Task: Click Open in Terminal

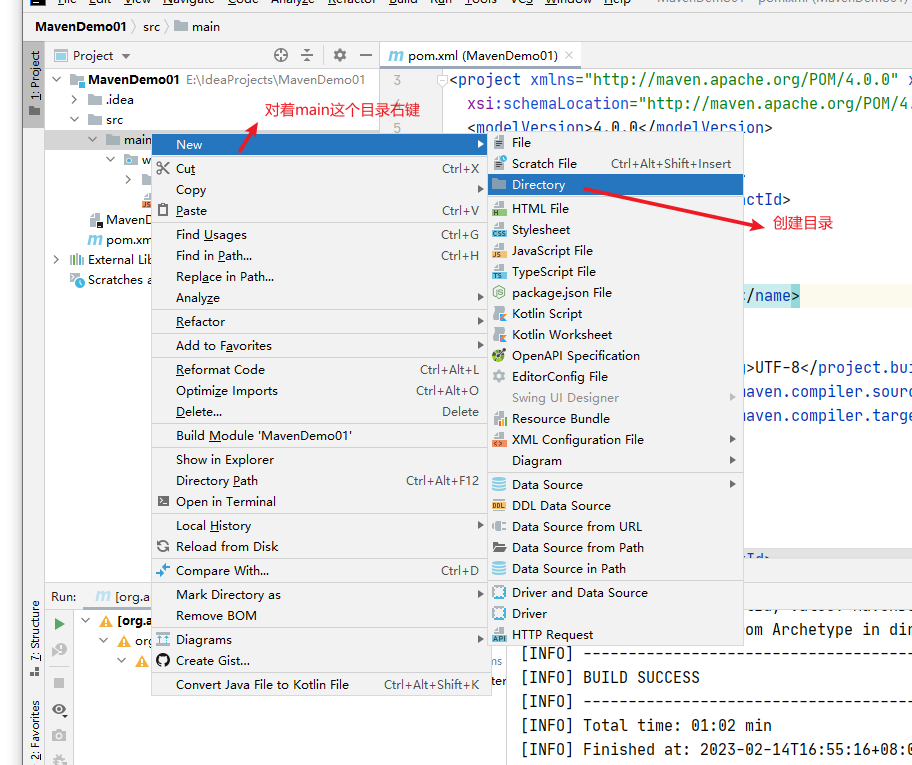Action: [x=319, y=501]
